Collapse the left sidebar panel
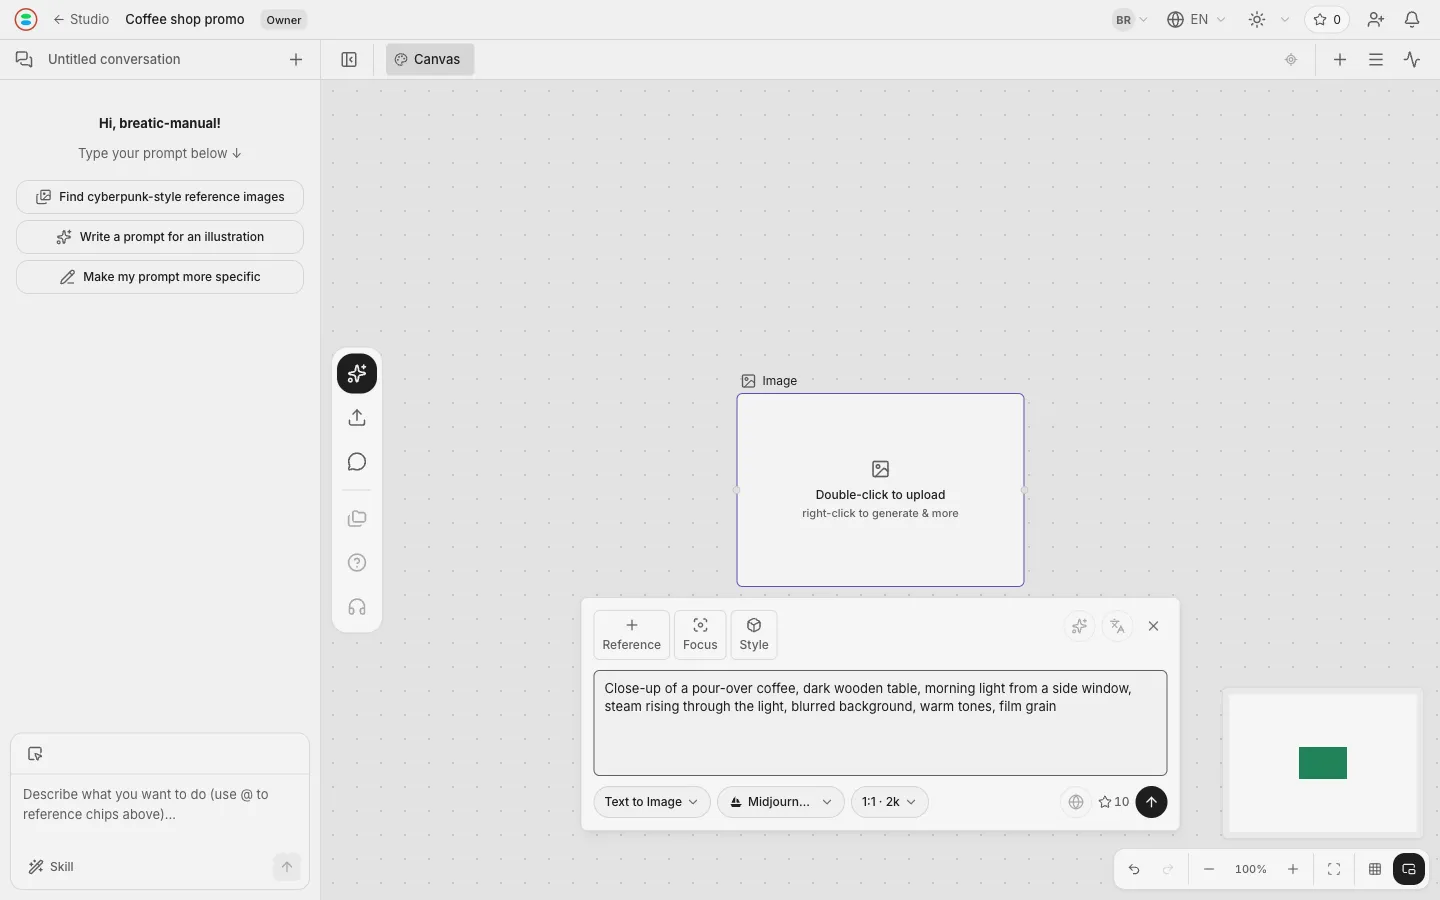1440x900 pixels. click(349, 59)
